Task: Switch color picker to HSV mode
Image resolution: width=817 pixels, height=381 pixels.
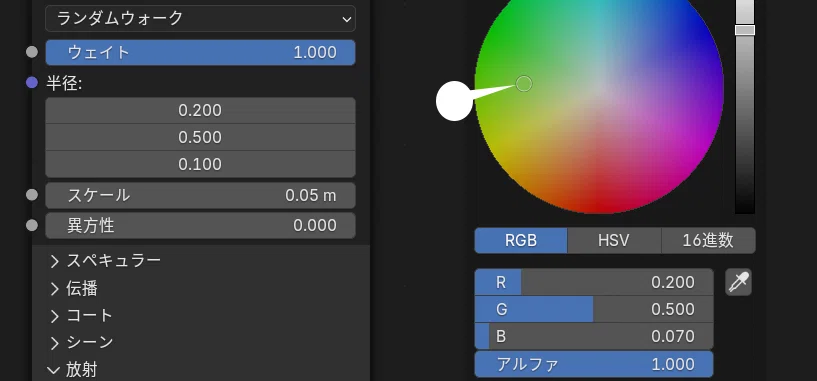Action: pyautogui.click(x=614, y=240)
